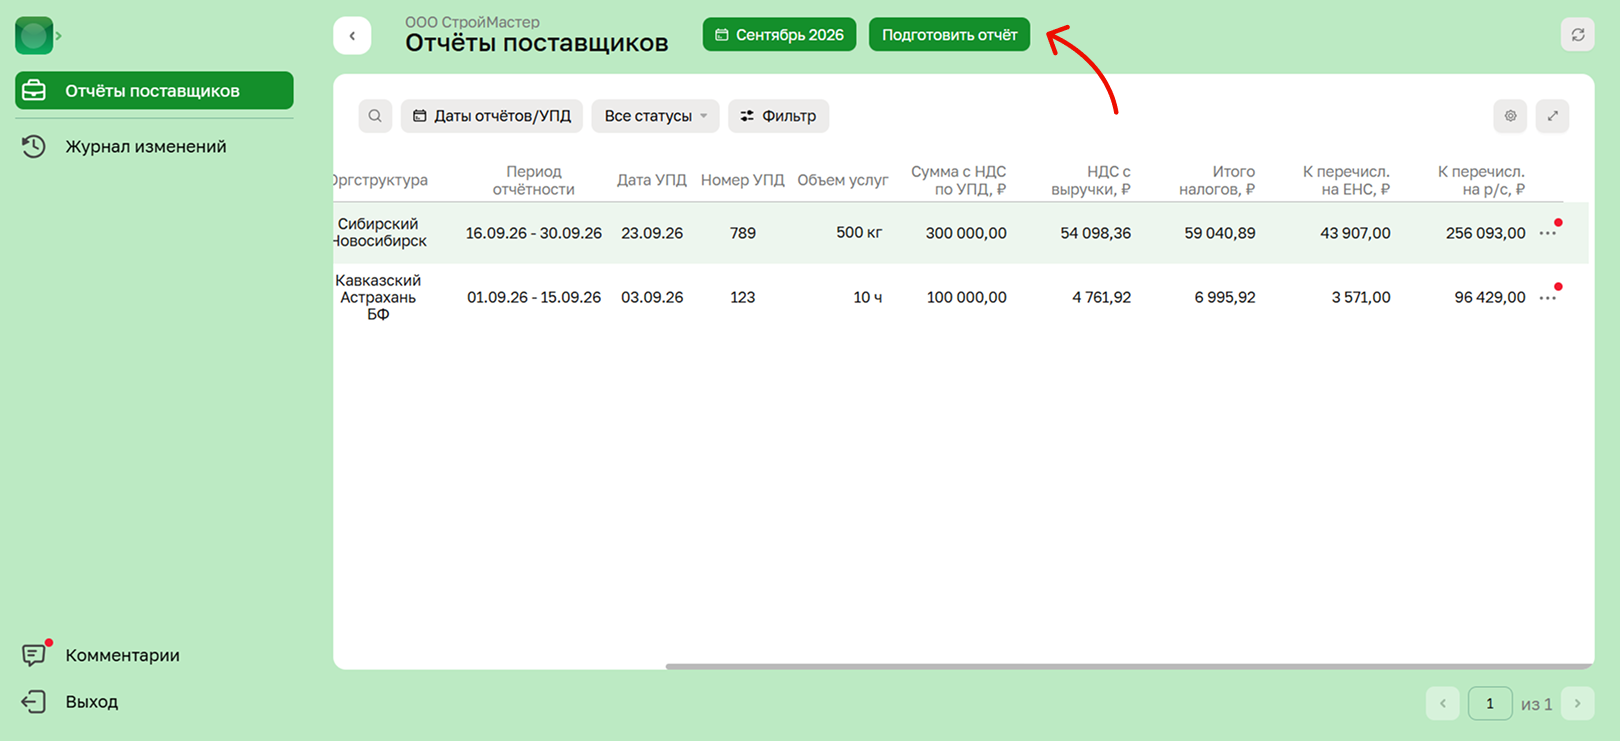The height and width of the screenshot is (741, 1620).
Task: Go to previous page
Action: click(x=1443, y=703)
